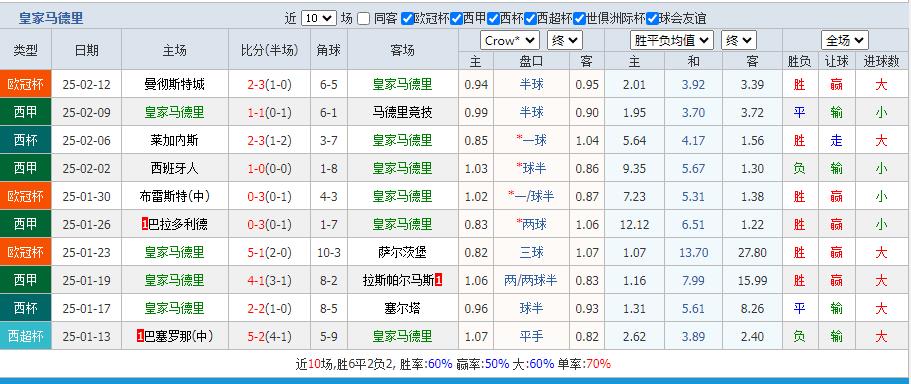
Task: Open 拉斯帕尔马斯 away team link
Action: click(399, 281)
